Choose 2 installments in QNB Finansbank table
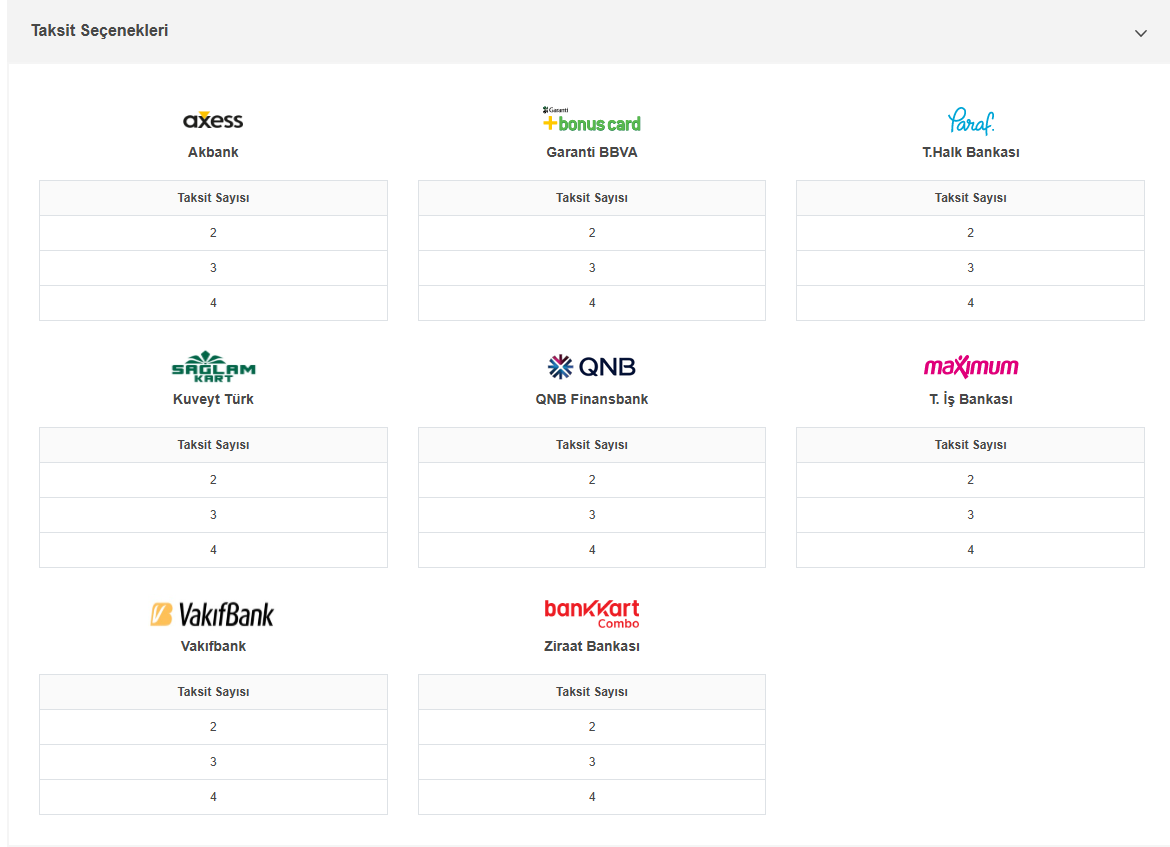The height and width of the screenshot is (847, 1170). coord(591,480)
